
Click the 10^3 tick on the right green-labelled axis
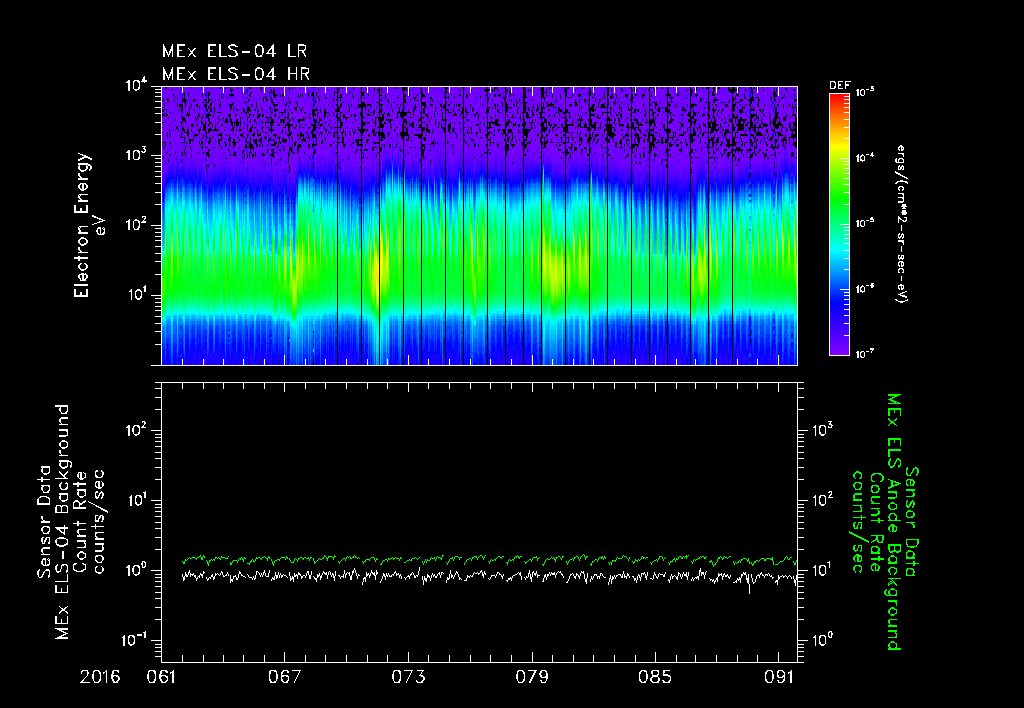tap(822, 431)
